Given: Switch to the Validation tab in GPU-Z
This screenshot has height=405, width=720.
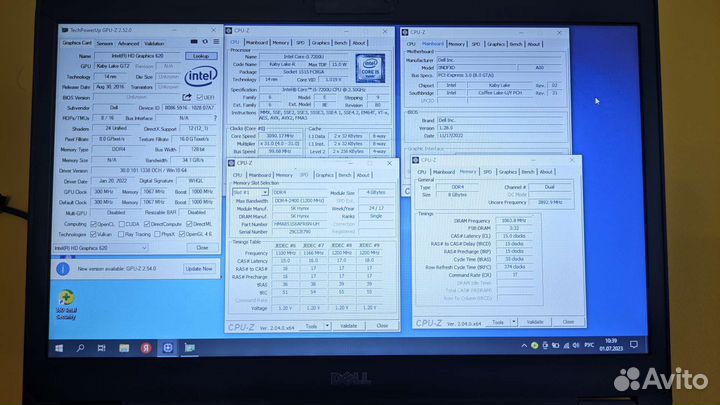Looking at the screenshot, I should point(154,43).
